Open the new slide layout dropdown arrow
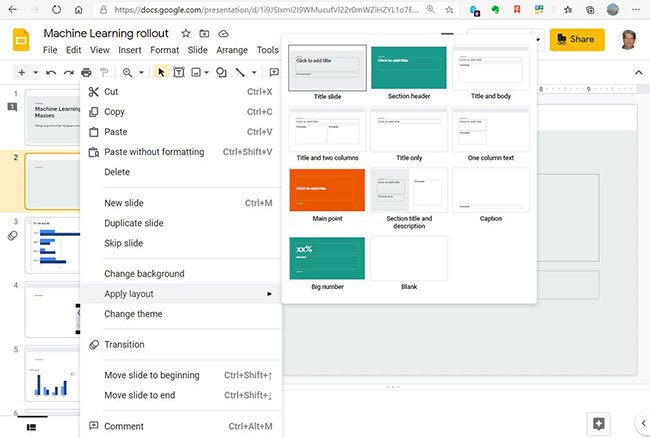 pyautogui.click(x=36, y=73)
